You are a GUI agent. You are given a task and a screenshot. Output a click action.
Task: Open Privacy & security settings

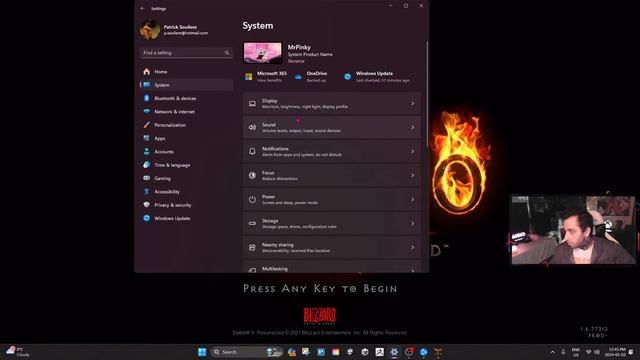click(x=187, y=205)
